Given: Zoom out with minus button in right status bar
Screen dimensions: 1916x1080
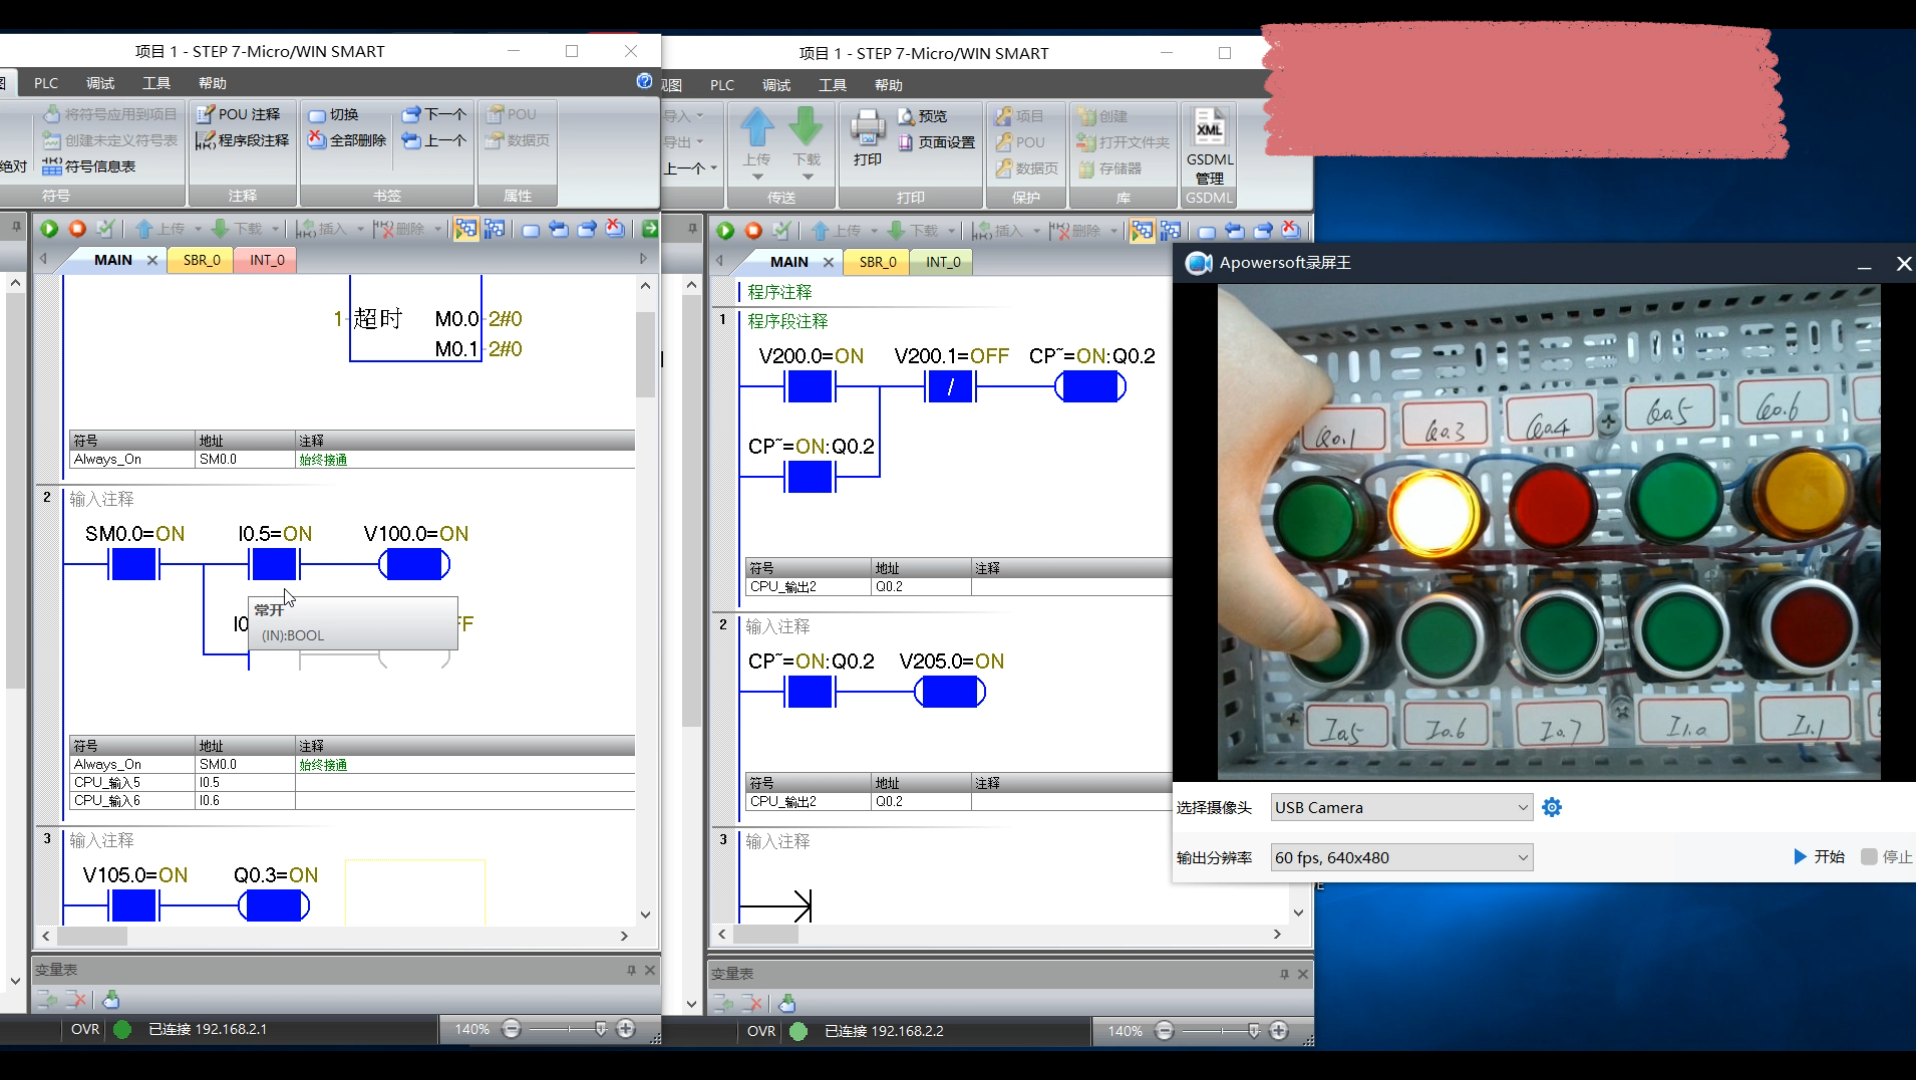Looking at the screenshot, I should (x=1164, y=1031).
